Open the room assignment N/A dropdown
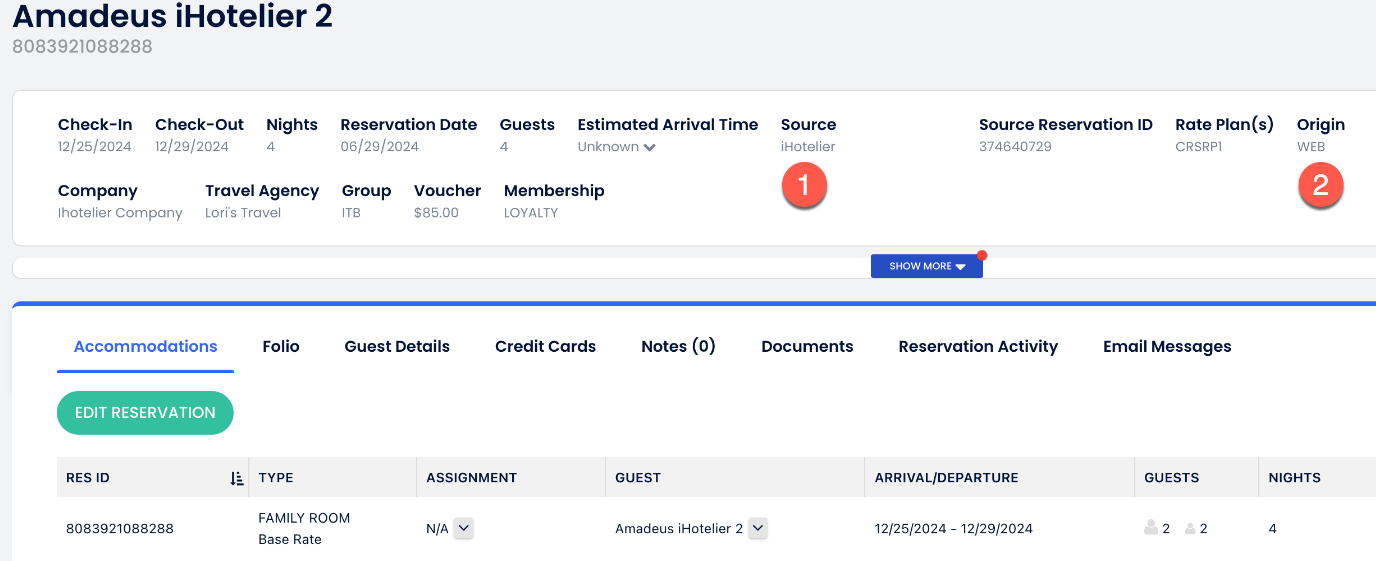 pyautogui.click(x=464, y=528)
